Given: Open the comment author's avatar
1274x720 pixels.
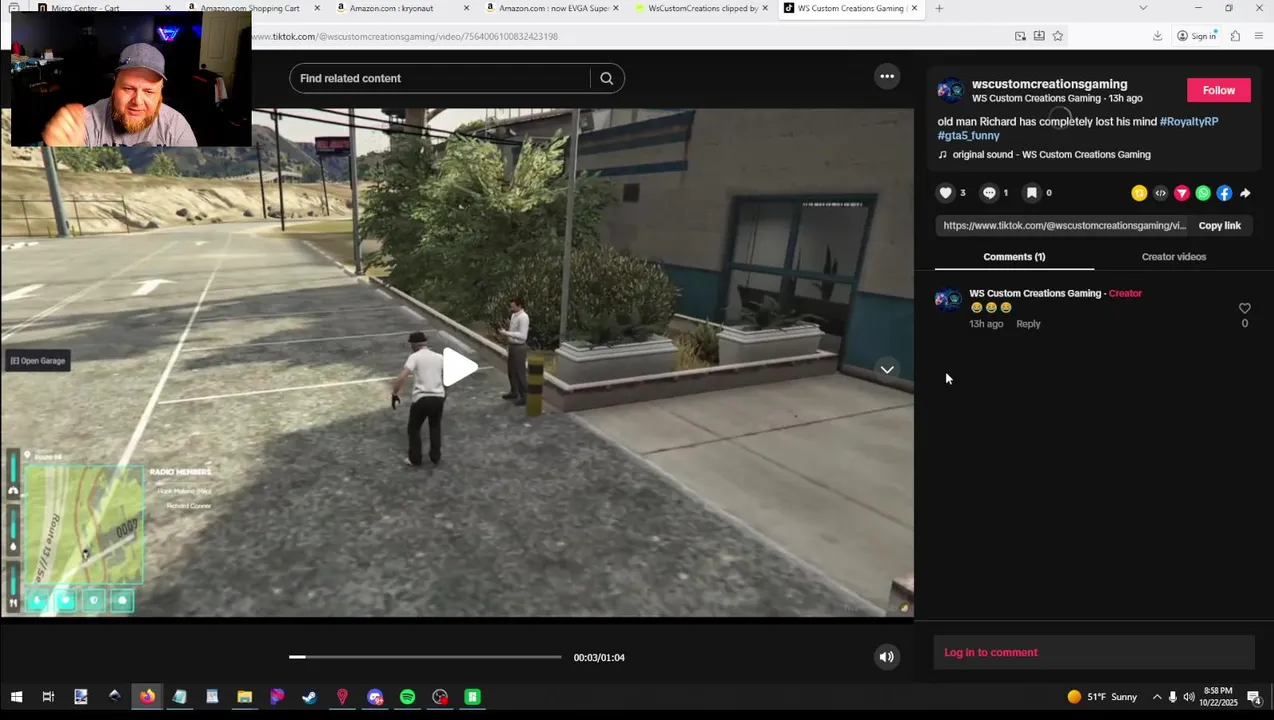Looking at the screenshot, I should tap(948, 299).
